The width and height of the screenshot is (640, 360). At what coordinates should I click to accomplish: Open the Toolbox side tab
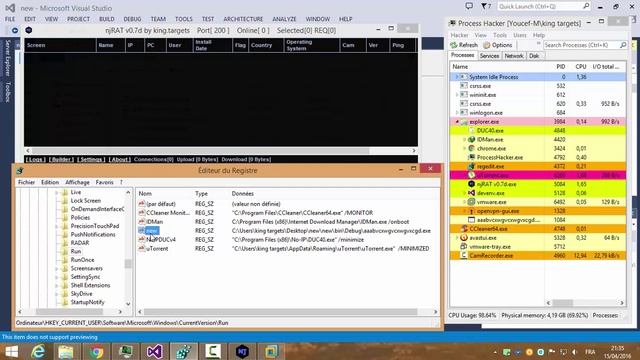[7, 92]
